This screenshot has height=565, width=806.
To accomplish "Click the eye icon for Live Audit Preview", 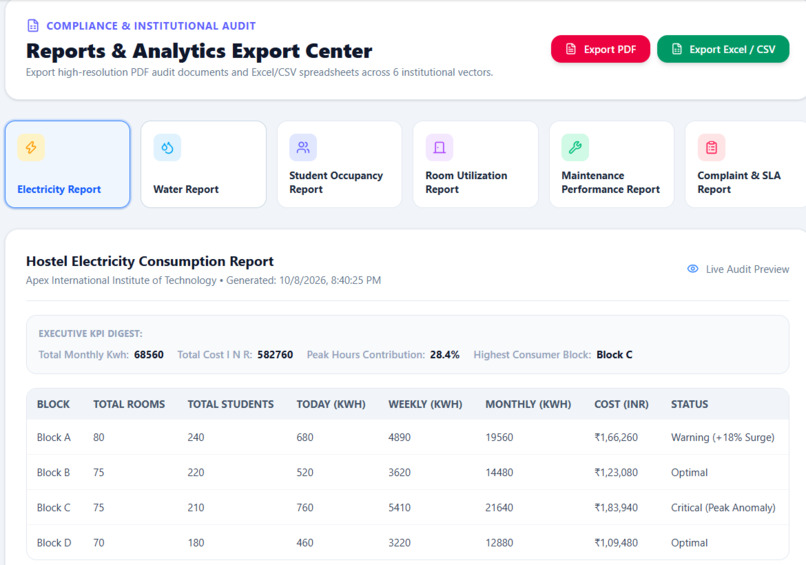I will point(693,269).
